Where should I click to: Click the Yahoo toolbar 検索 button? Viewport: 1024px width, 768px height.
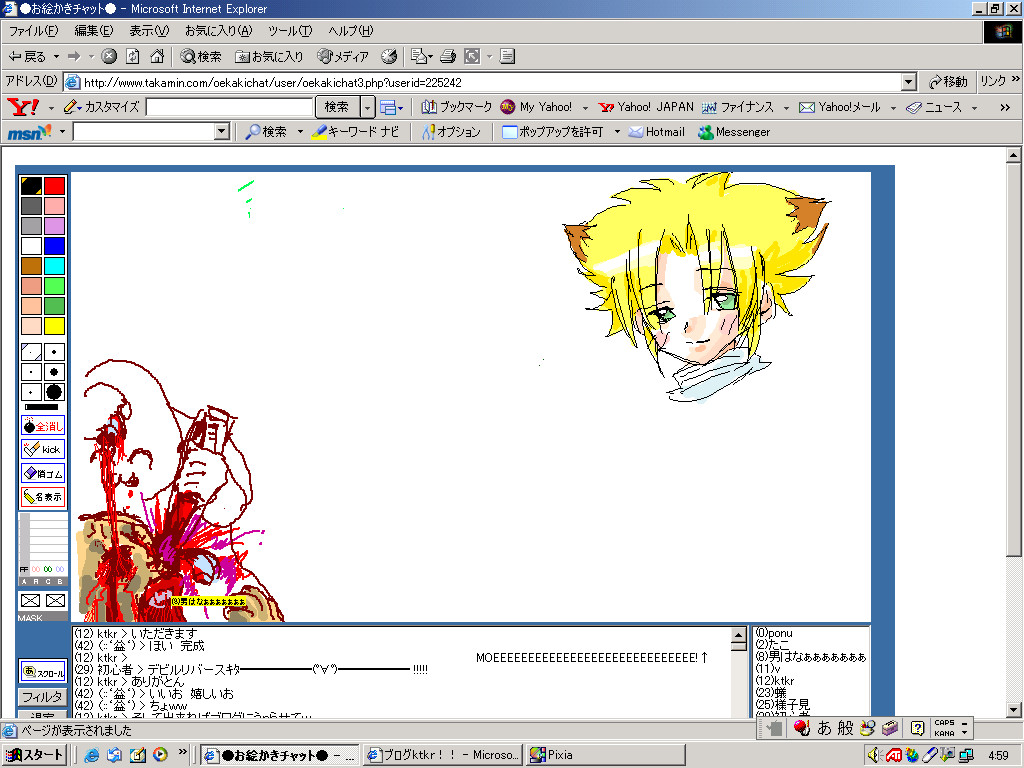pos(337,107)
